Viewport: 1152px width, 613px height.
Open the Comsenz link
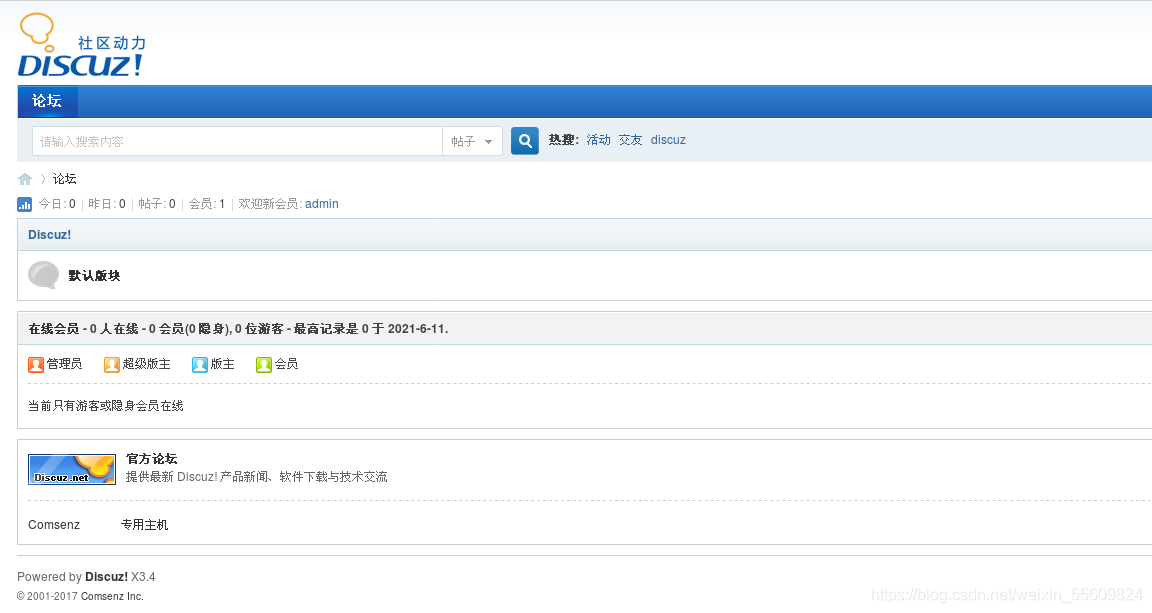click(x=54, y=525)
